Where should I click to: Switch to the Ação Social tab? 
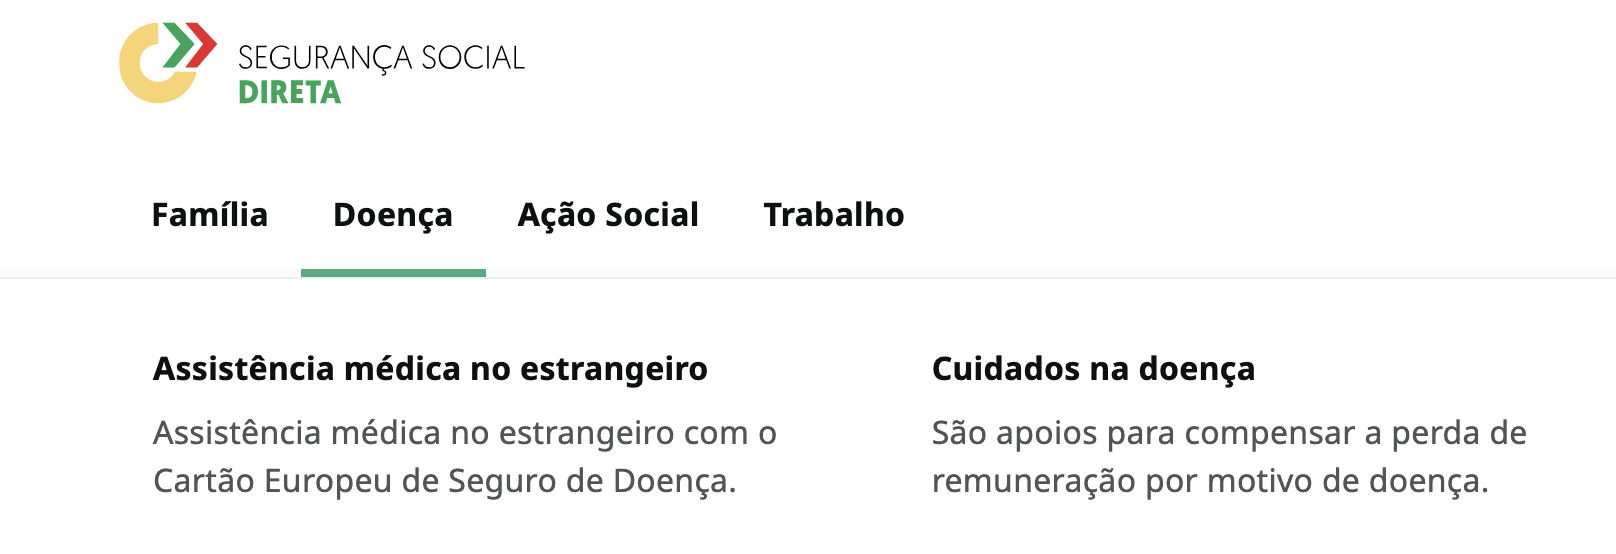(x=608, y=215)
